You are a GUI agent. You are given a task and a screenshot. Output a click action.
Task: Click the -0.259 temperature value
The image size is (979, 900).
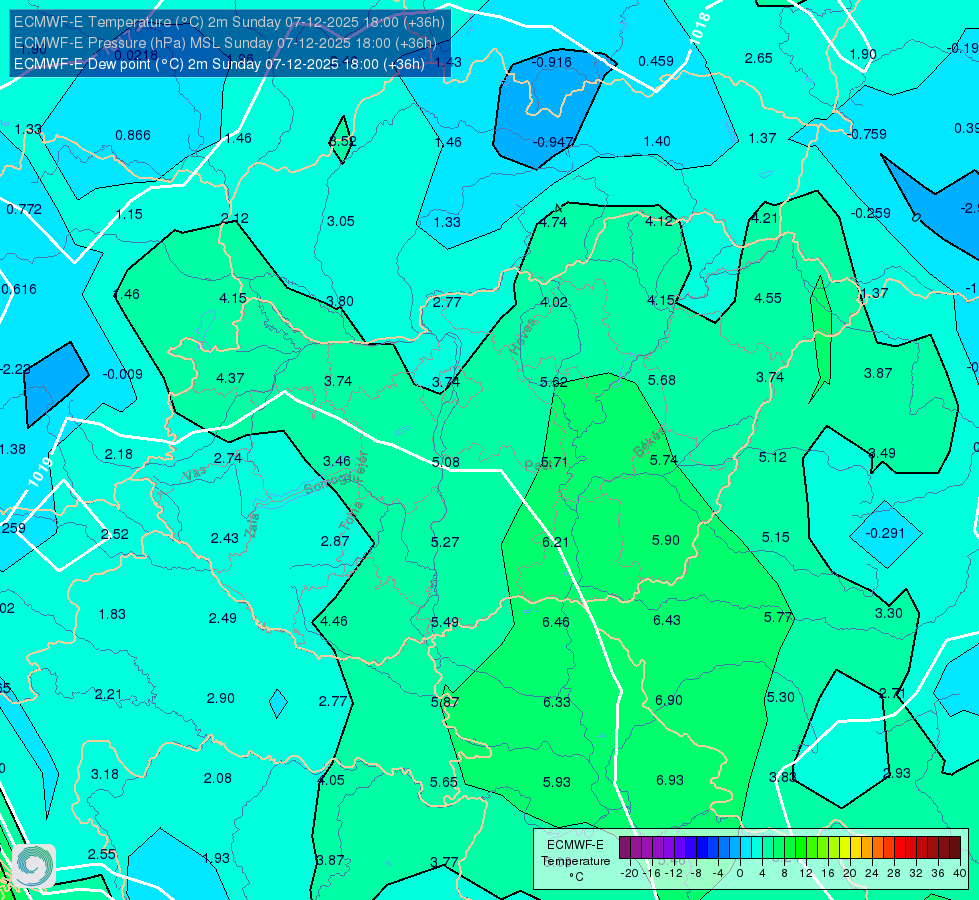870,214
